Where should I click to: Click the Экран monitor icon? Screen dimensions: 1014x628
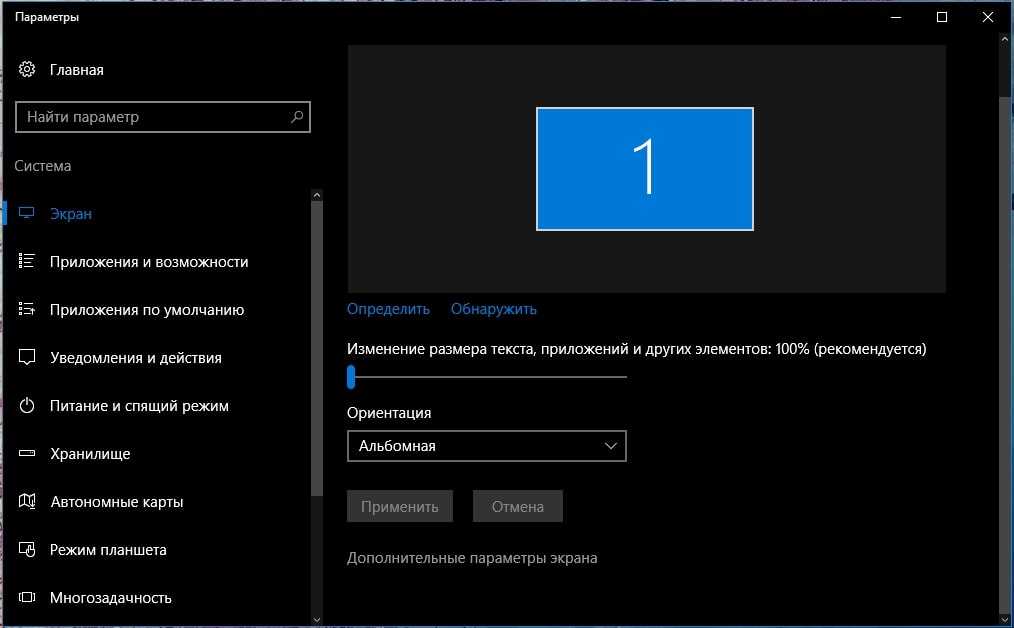(x=27, y=213)
